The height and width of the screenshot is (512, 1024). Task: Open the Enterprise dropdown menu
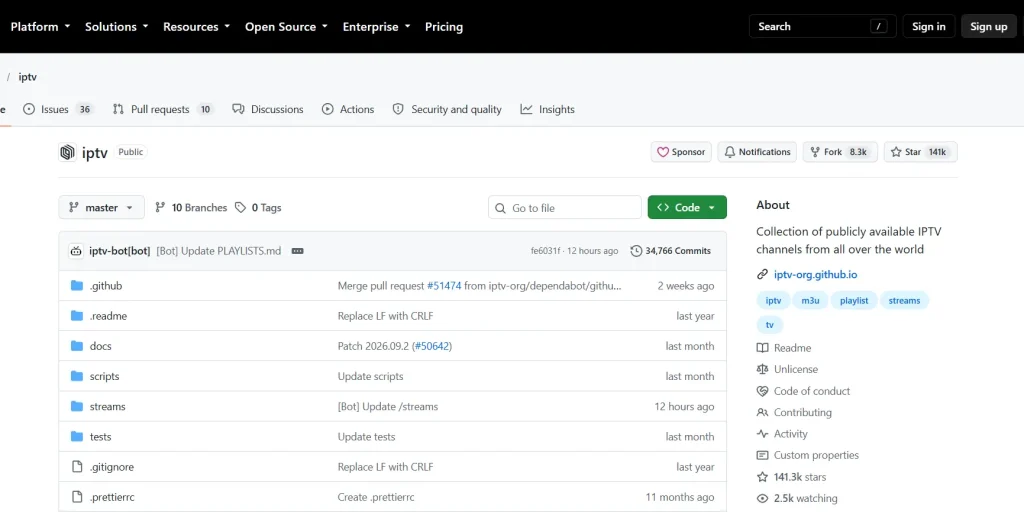tap(376, 27)
